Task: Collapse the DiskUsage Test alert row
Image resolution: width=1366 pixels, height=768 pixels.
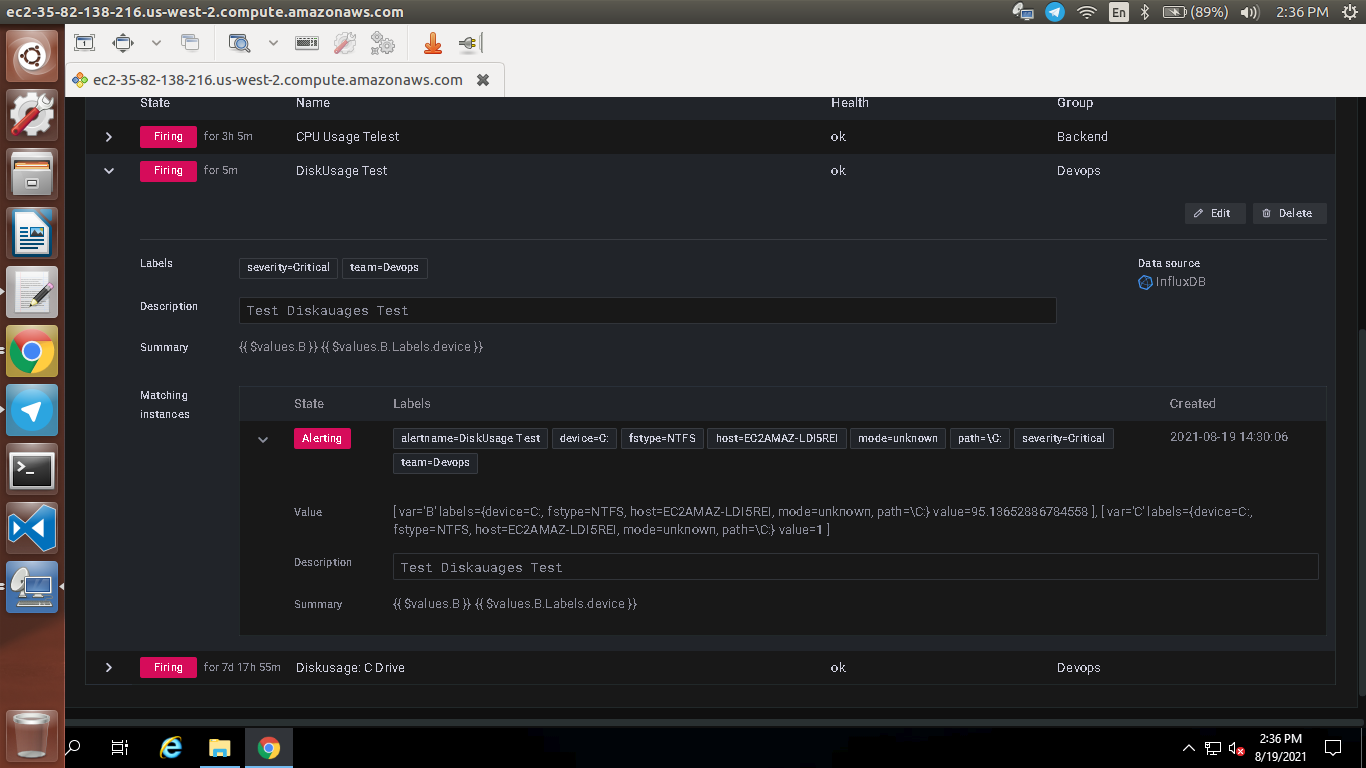Action: pos(109,170)
